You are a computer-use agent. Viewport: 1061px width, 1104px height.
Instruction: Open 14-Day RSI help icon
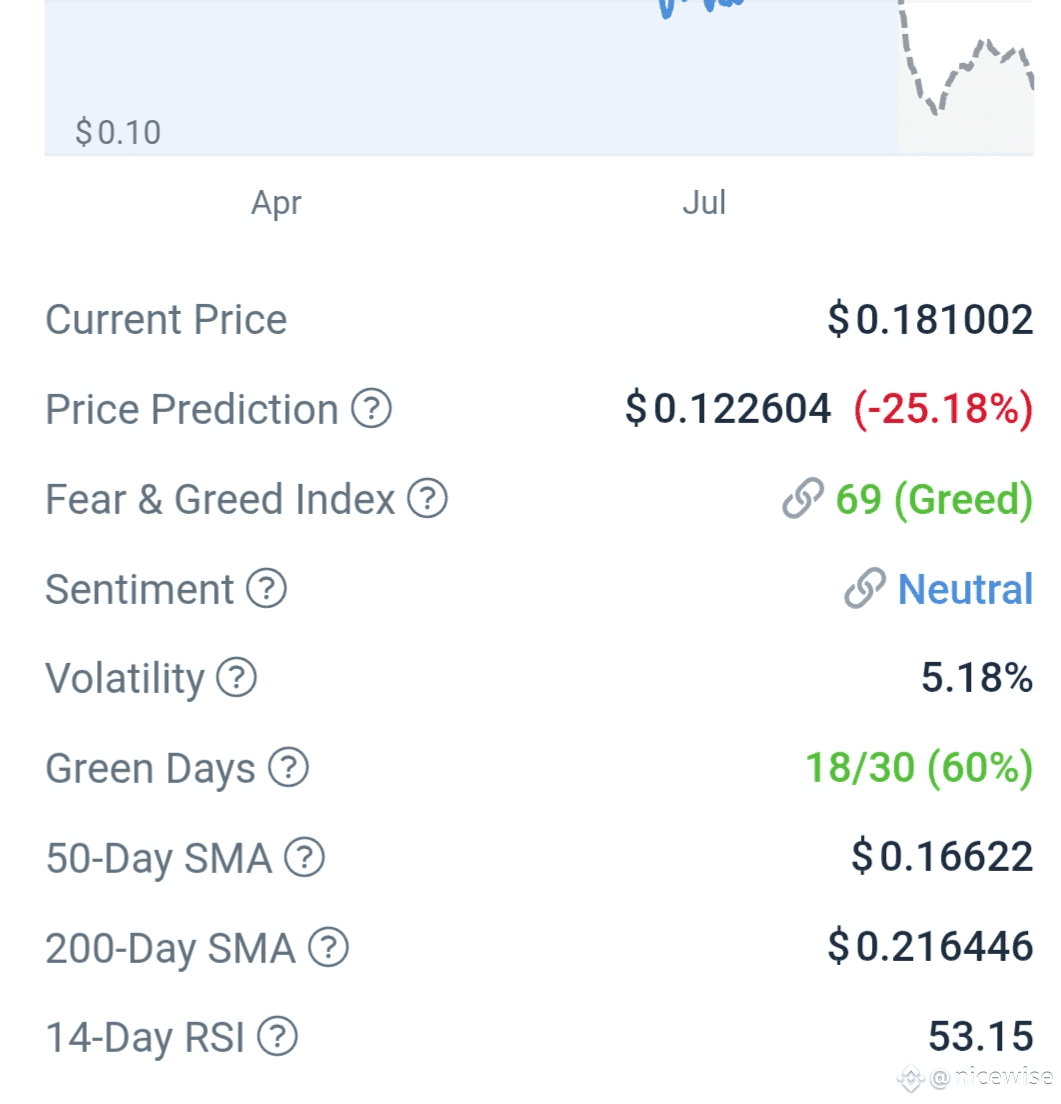click(x=277, y=1036)
